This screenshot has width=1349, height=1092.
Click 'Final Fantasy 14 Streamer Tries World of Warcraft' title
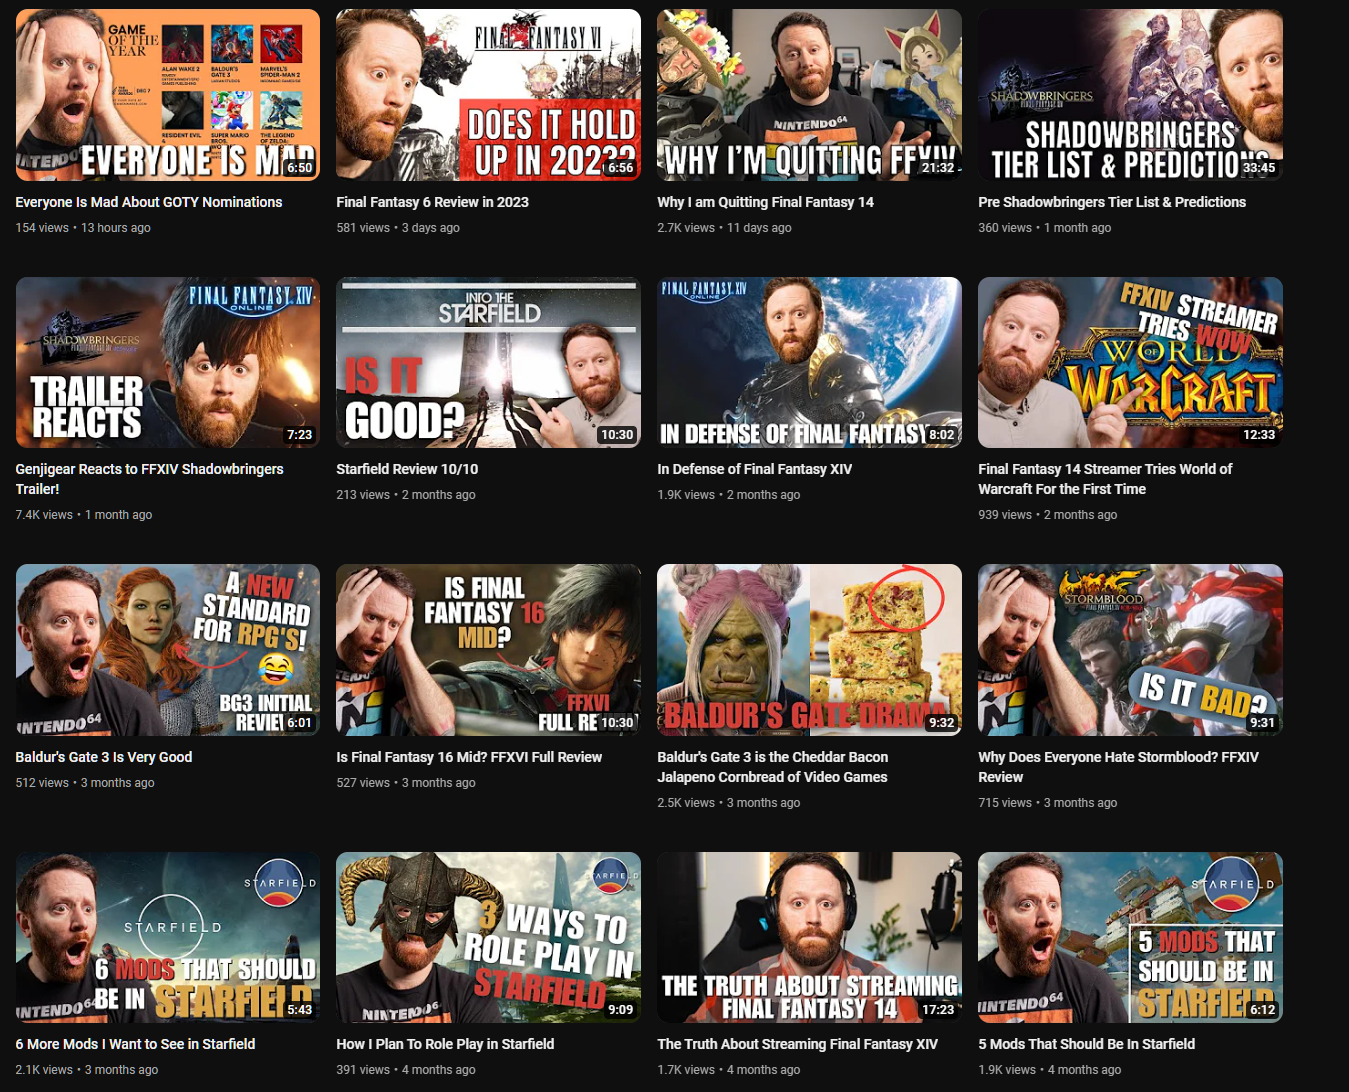pos(1105,479)
